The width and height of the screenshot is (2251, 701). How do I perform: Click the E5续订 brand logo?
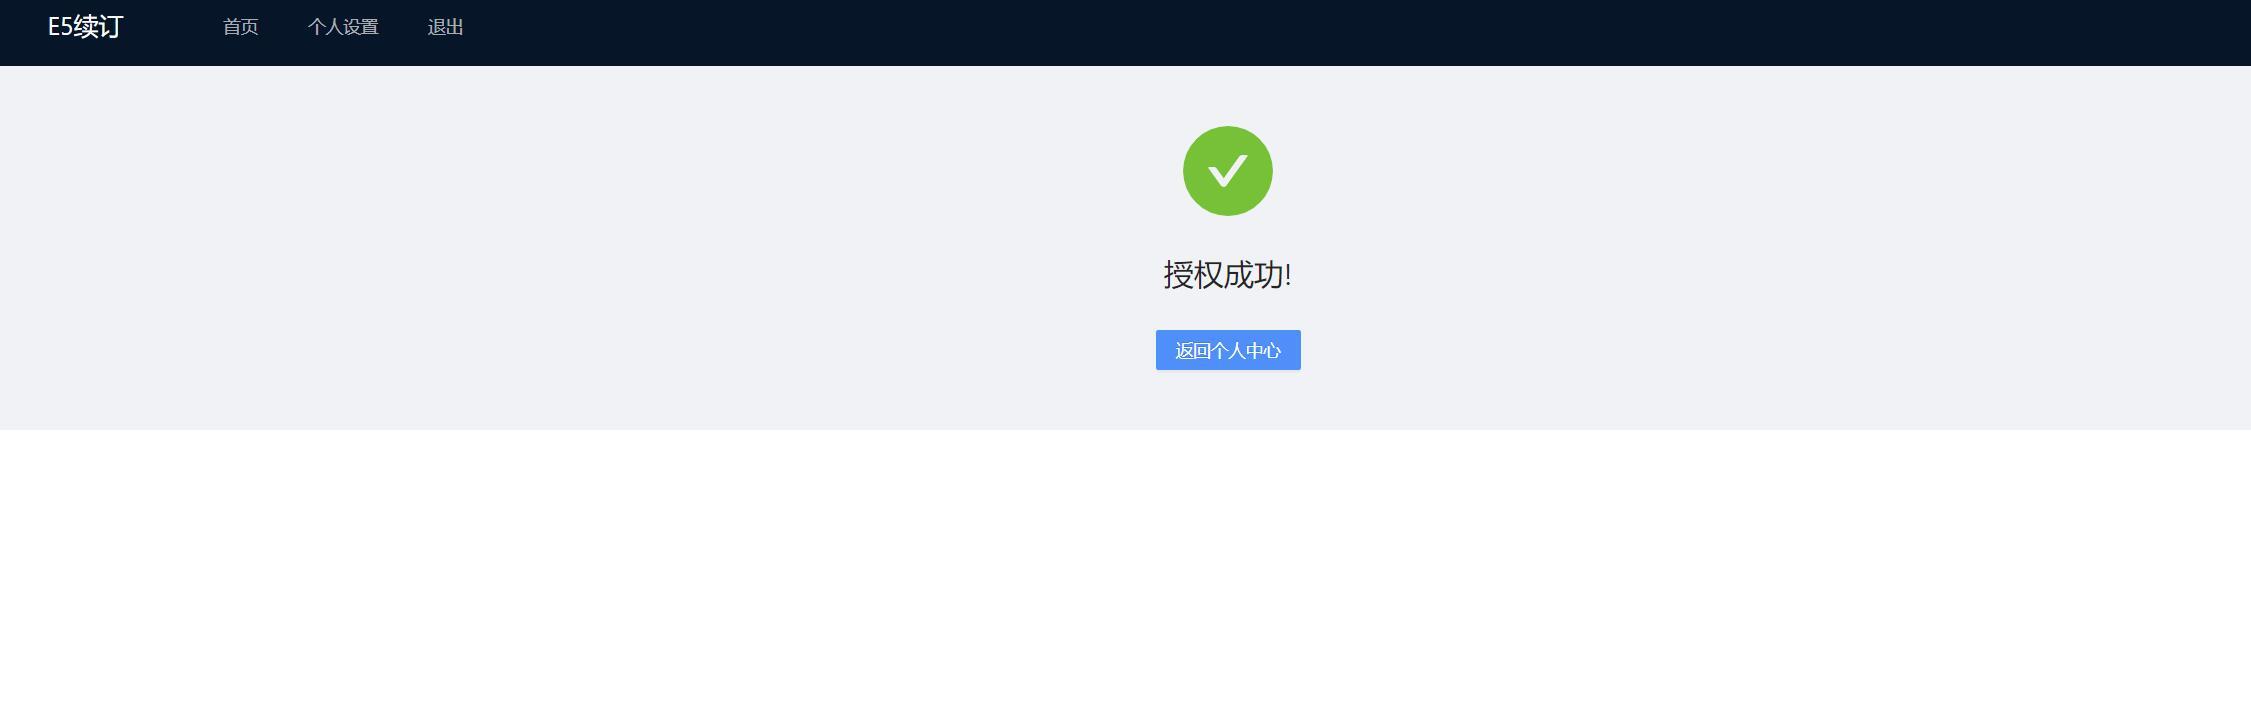click(x=85, y=27)
